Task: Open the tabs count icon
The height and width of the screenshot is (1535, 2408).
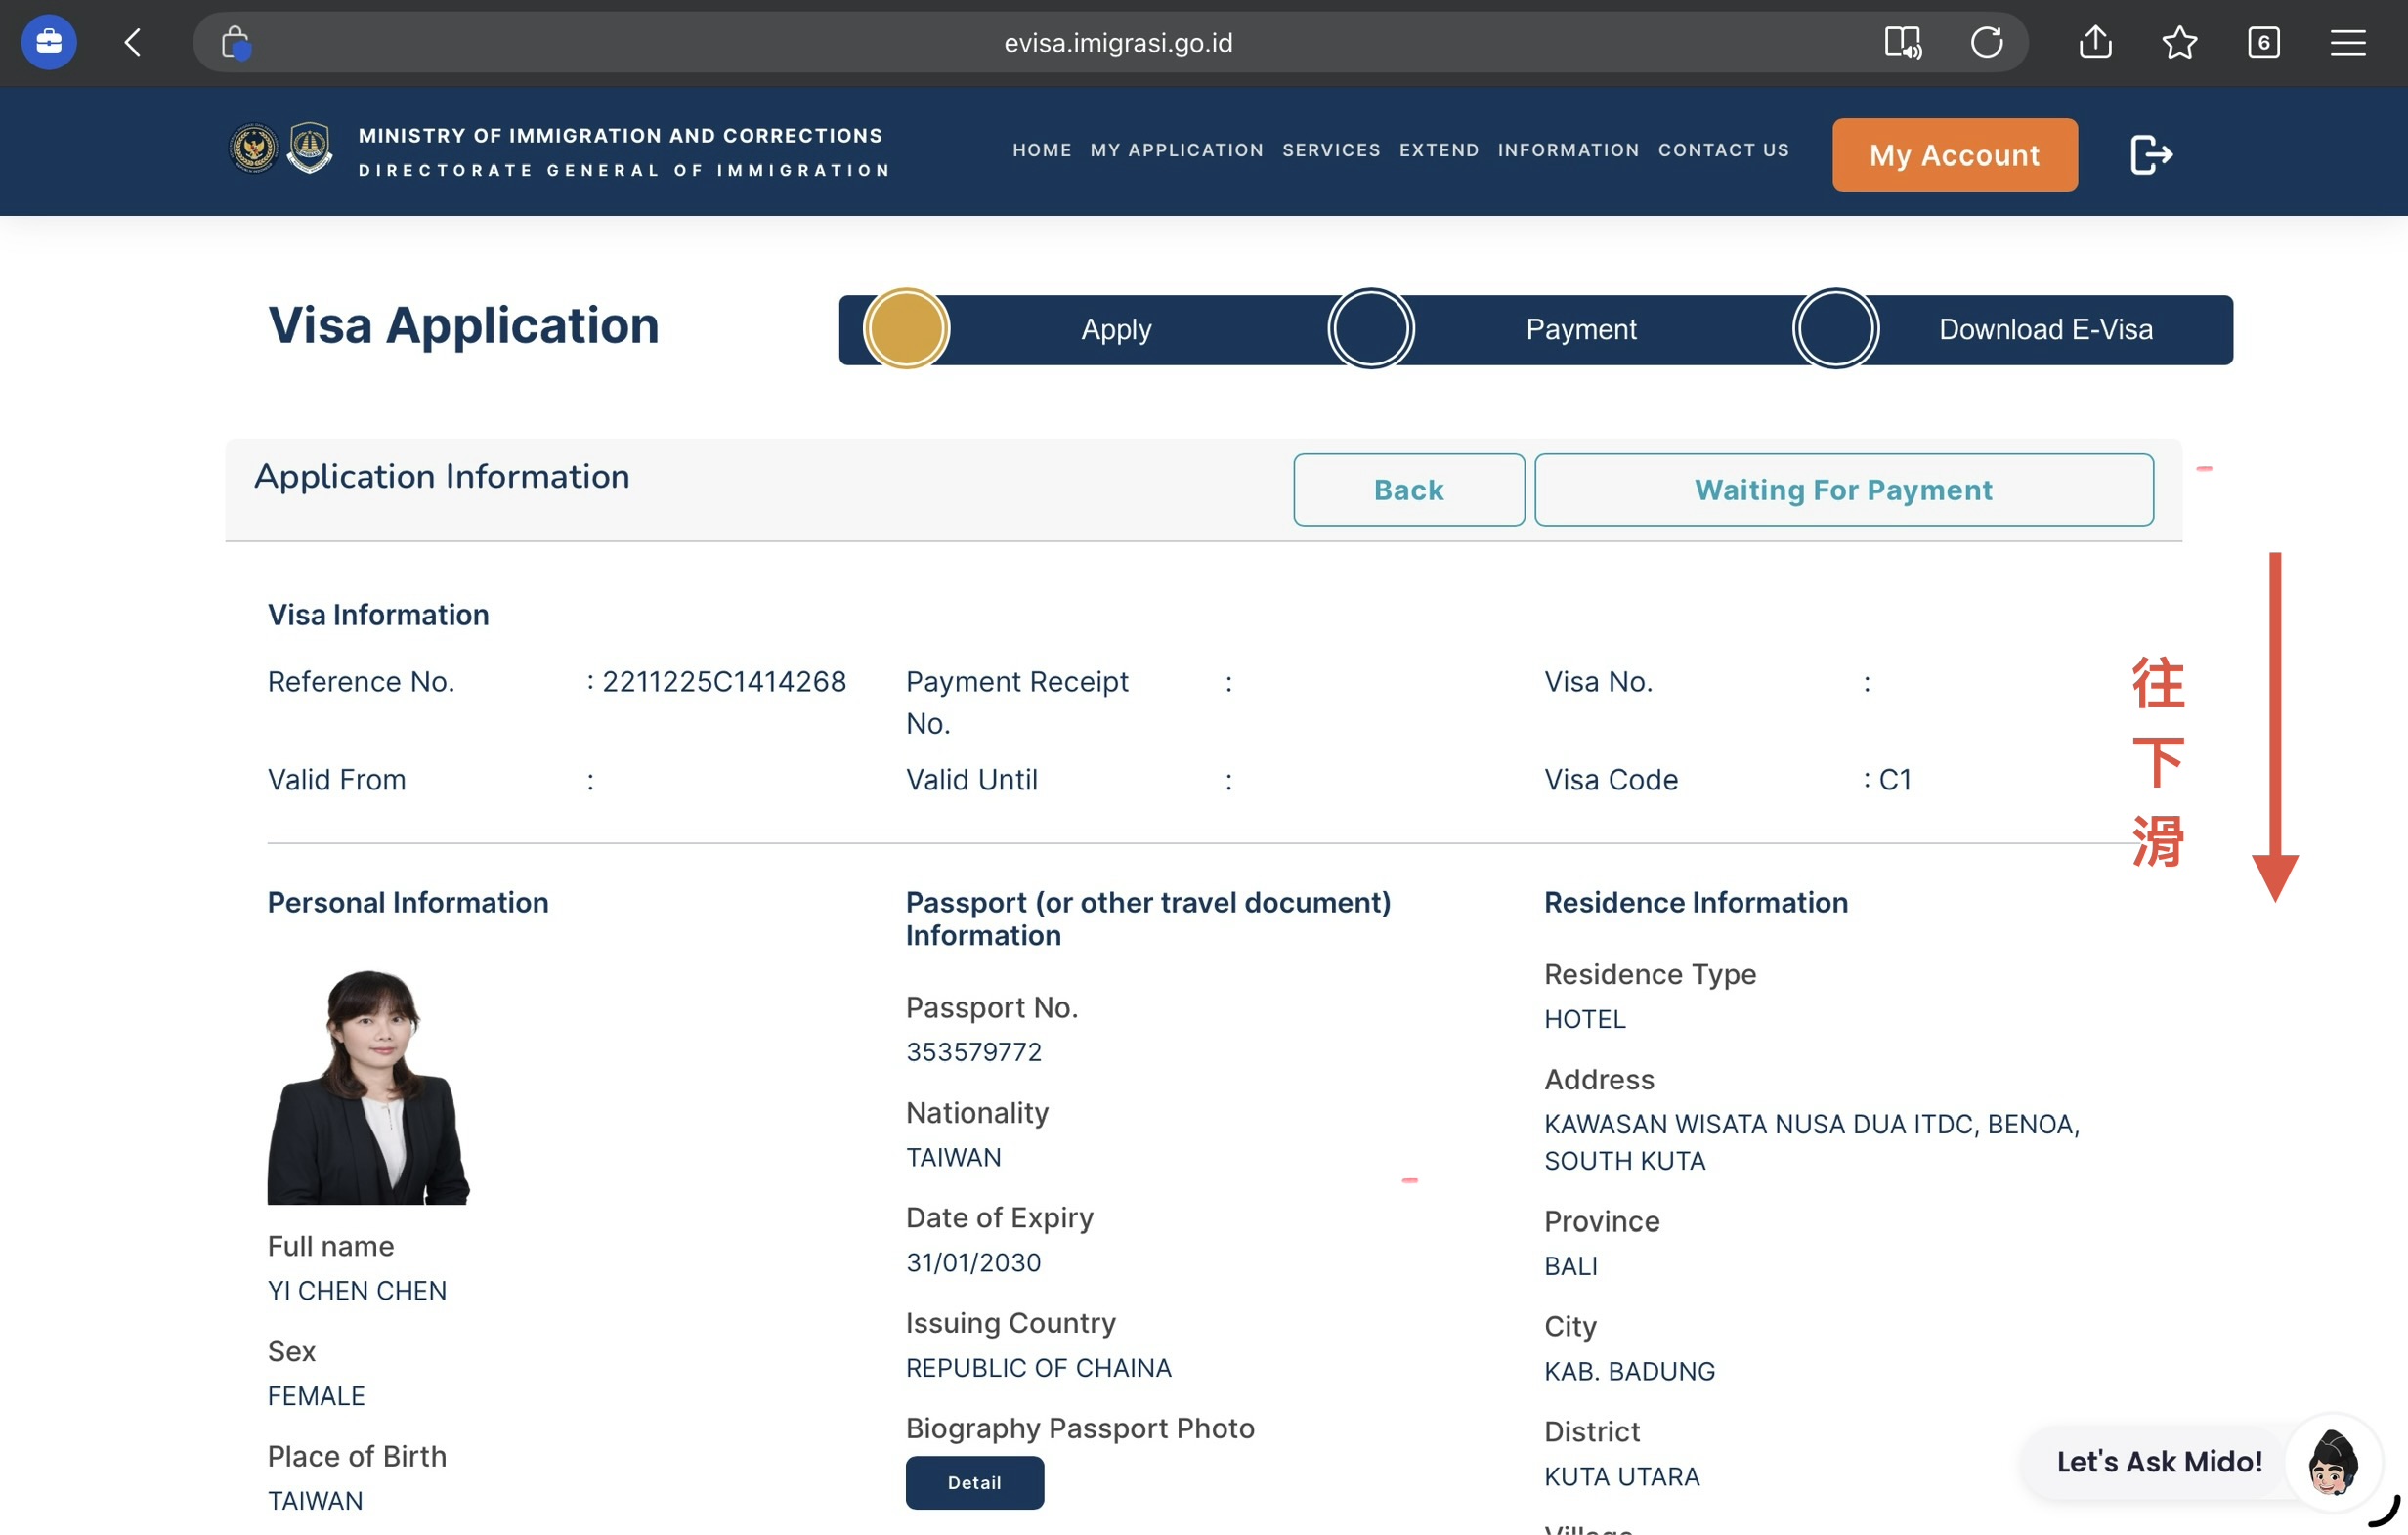Action: [2263, 42]
